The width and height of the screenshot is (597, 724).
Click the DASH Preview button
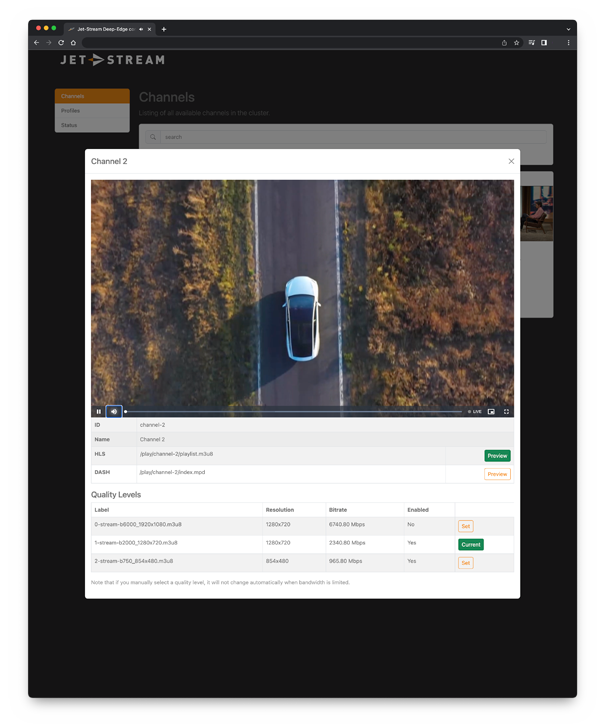497,474
